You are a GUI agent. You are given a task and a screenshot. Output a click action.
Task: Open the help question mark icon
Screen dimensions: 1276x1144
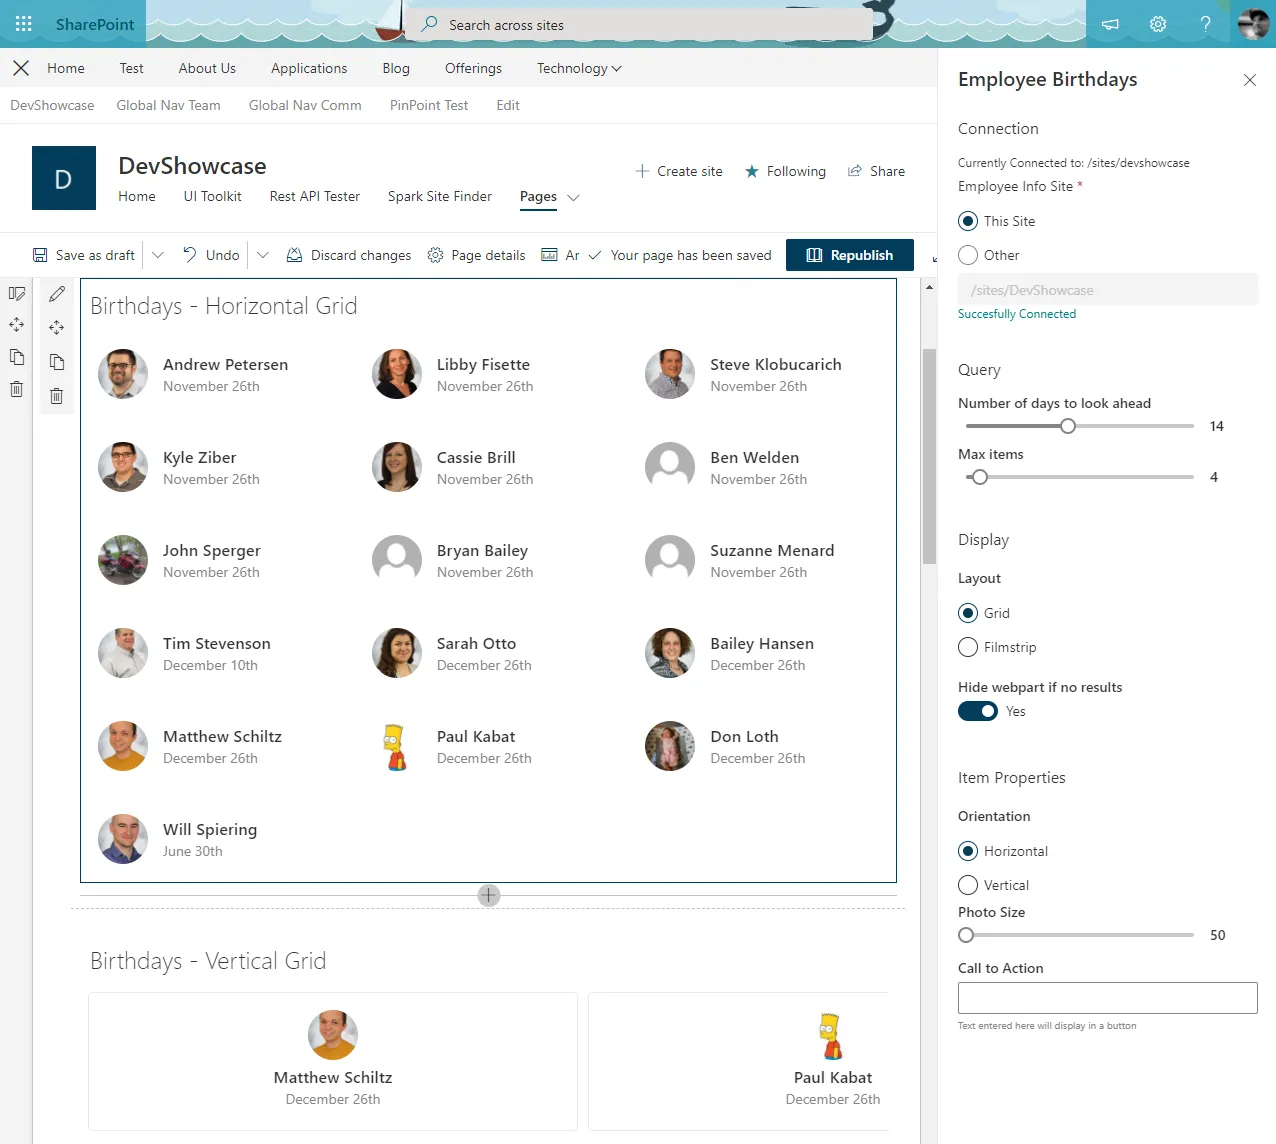click(x=1205, y=24)
